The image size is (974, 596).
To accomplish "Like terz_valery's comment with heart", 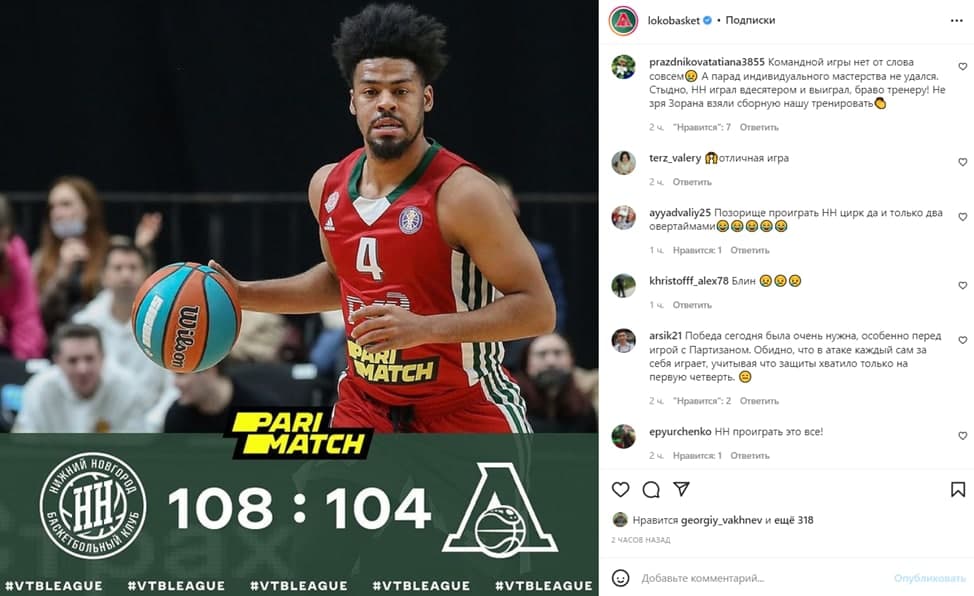I will pos(962,162).
